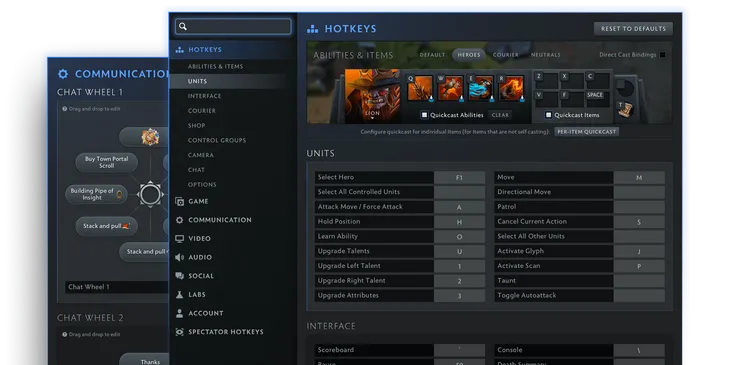Select Units in the Hotkeys submenu
Viewport: 730px width, 365px height.
point(197,81)
